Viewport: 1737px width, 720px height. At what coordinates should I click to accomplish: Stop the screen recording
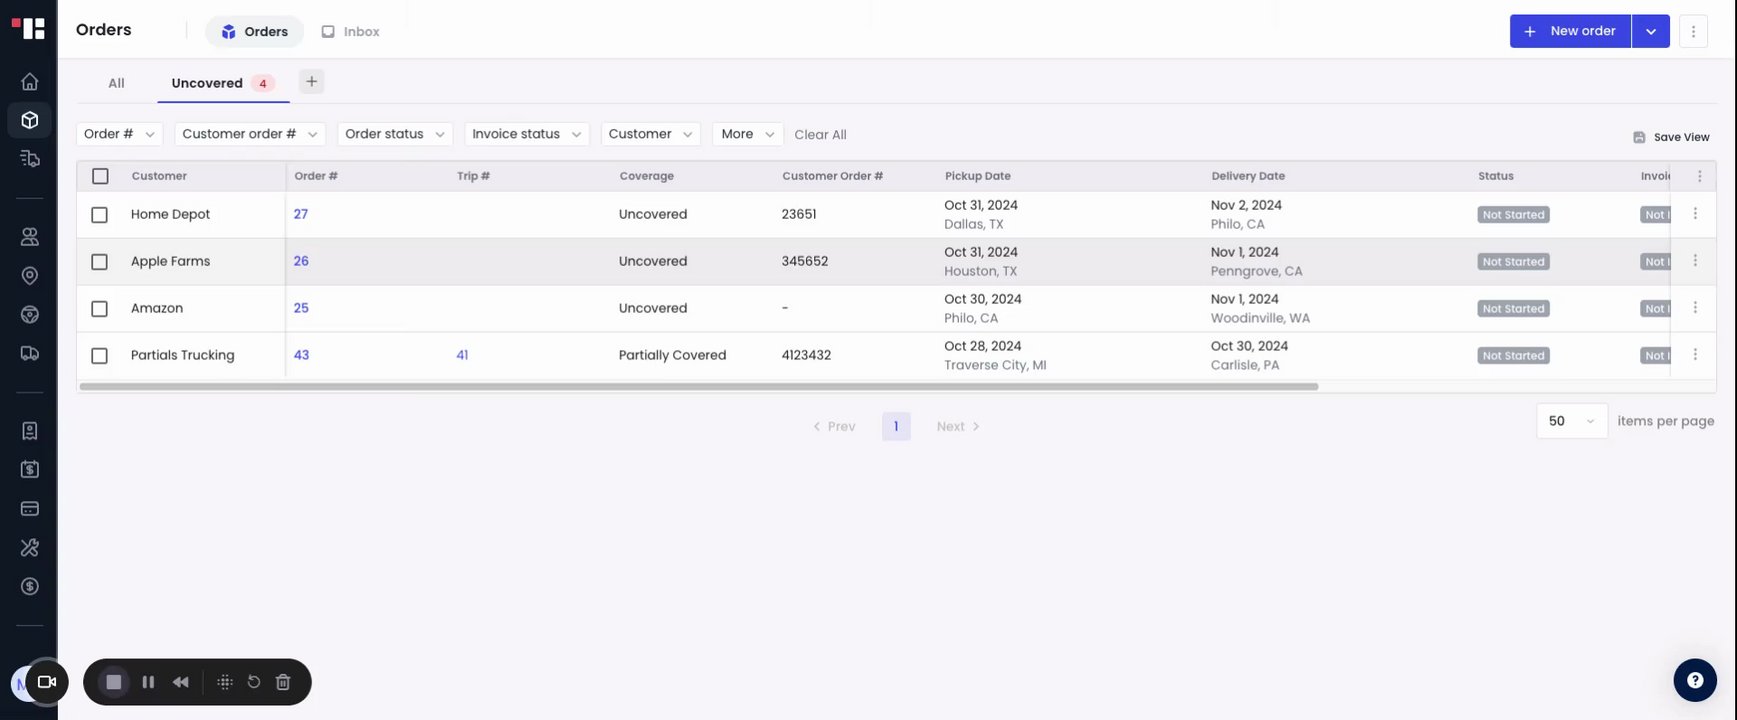114,682
